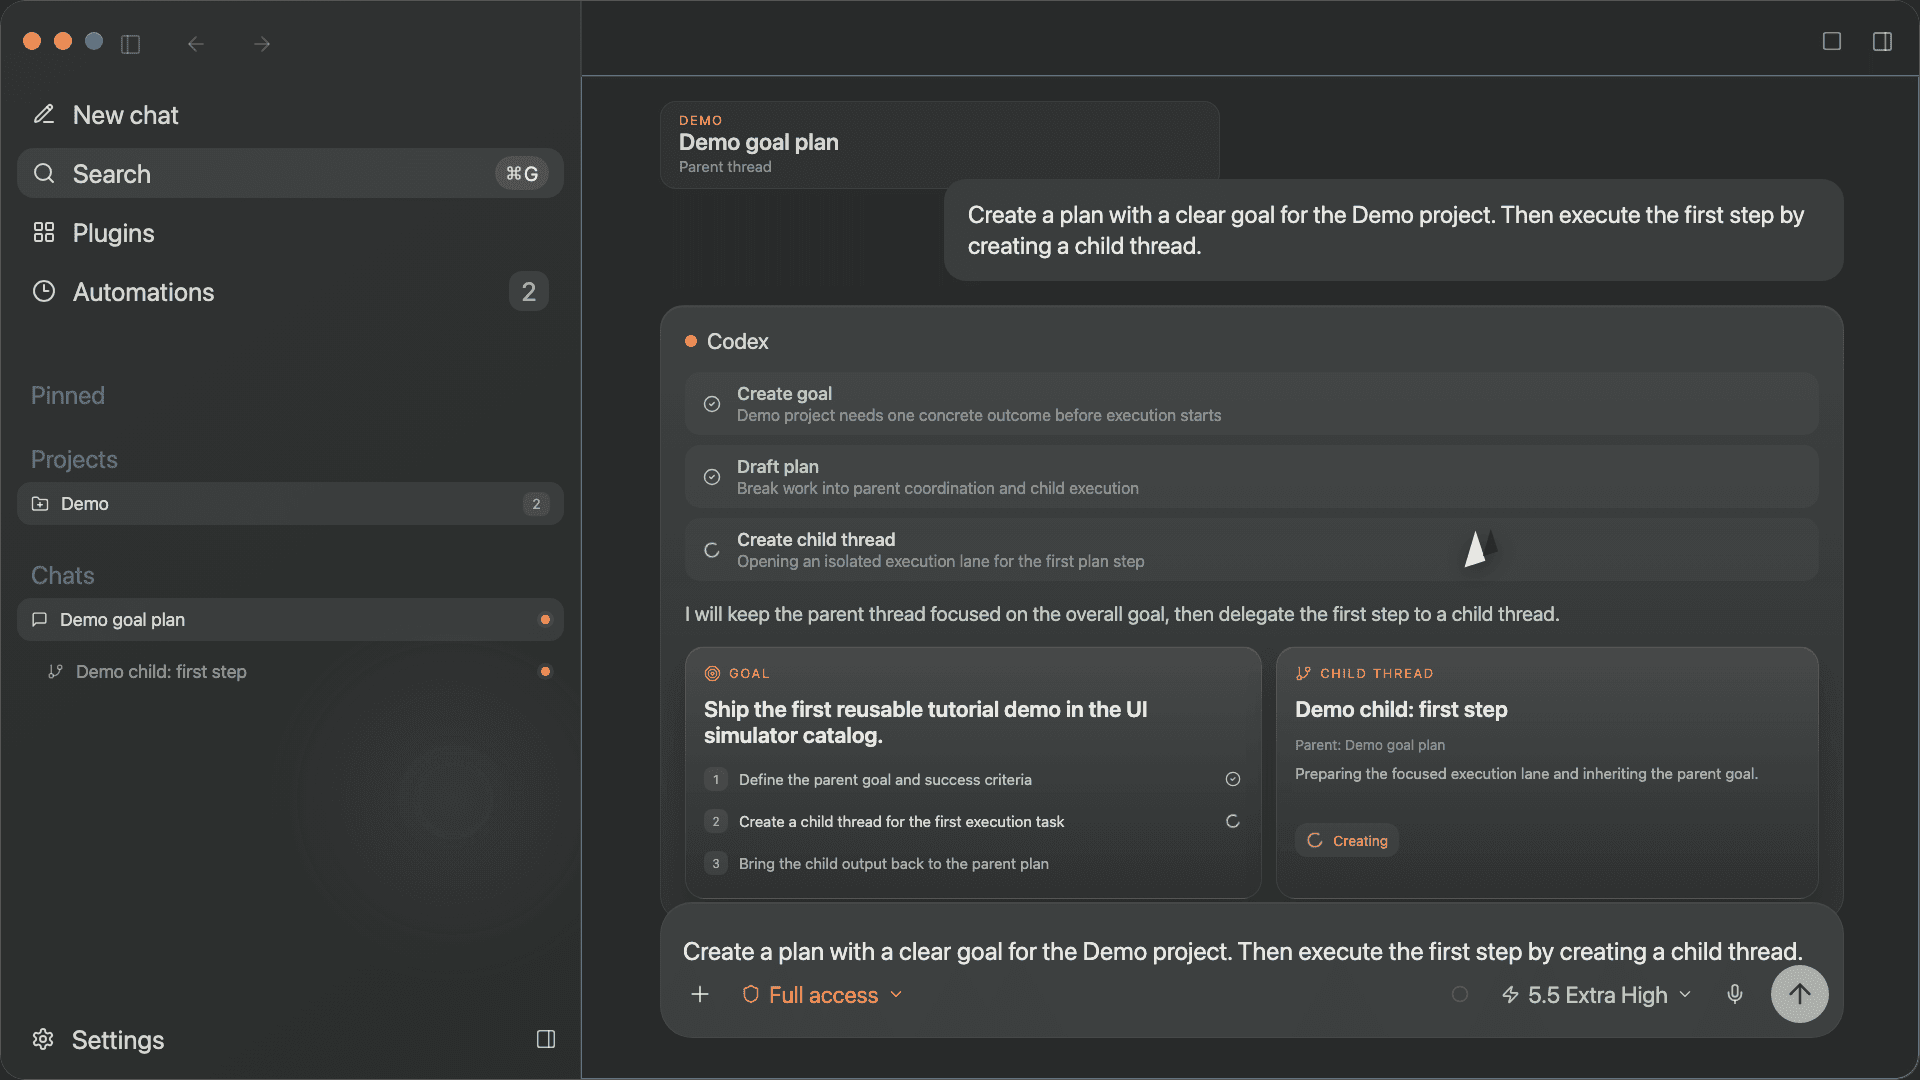Select step 1 Define the parent goal
Viewport: 1920px width, 1080px height.
point(972,780)
